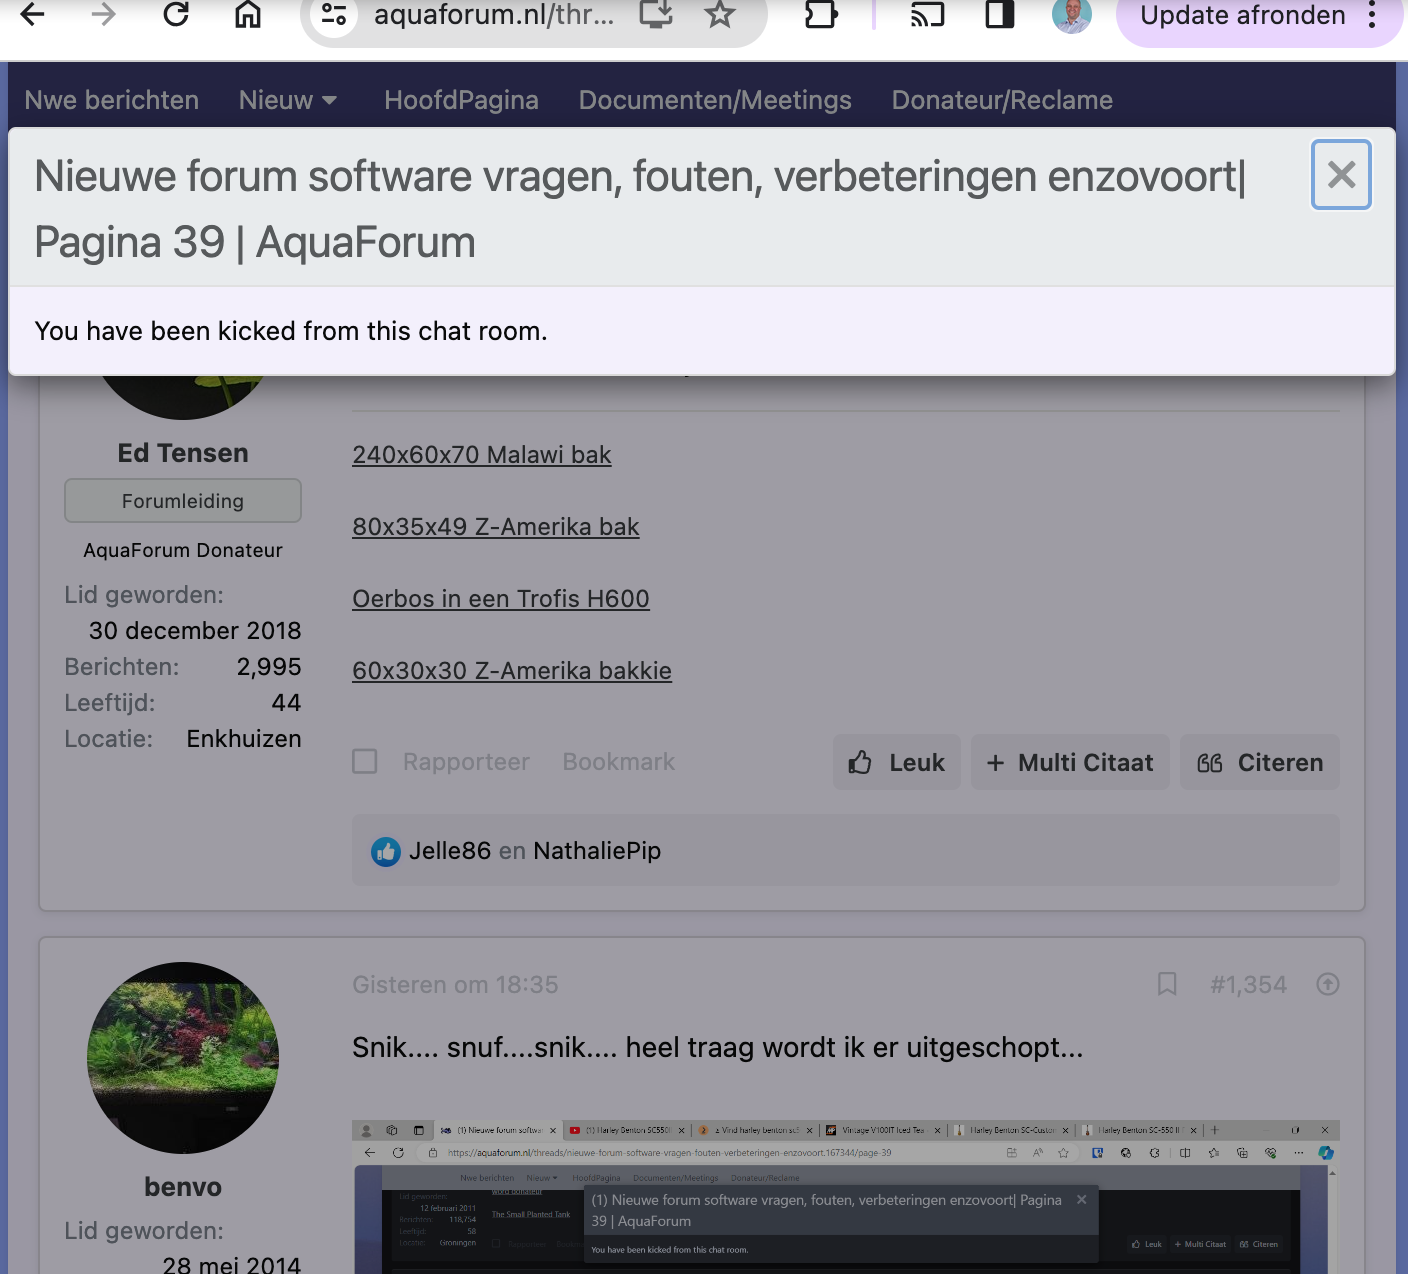Open the site information icon in address bar
The height and width of the screenshot is (1274, 1408).
tap(334, 15)
